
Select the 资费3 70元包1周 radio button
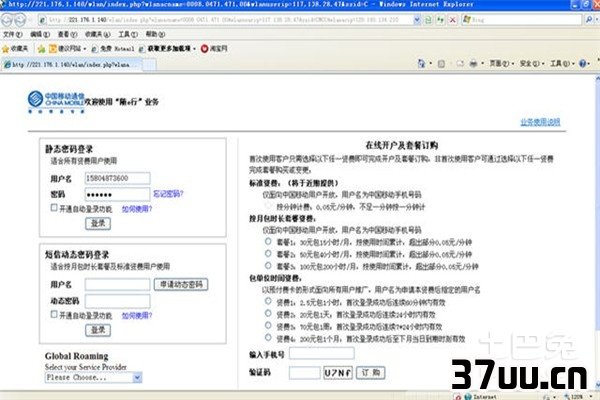268,325
